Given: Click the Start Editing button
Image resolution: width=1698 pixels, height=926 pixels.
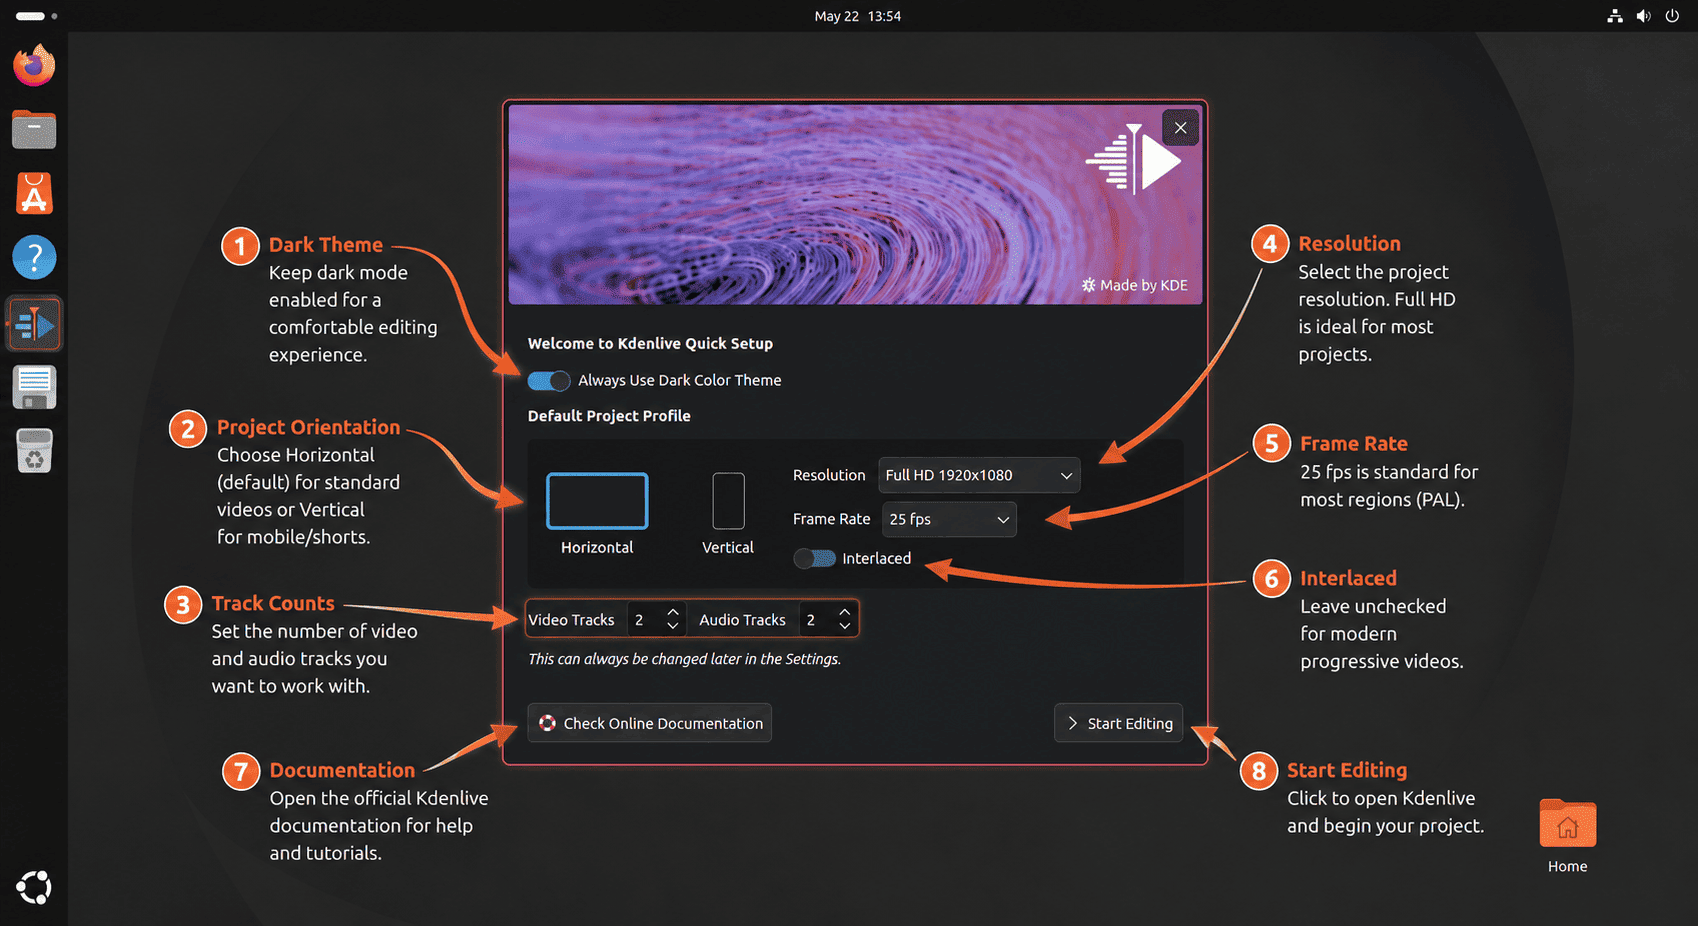Looking at the screenshot, I should (x=1118, y=723).
